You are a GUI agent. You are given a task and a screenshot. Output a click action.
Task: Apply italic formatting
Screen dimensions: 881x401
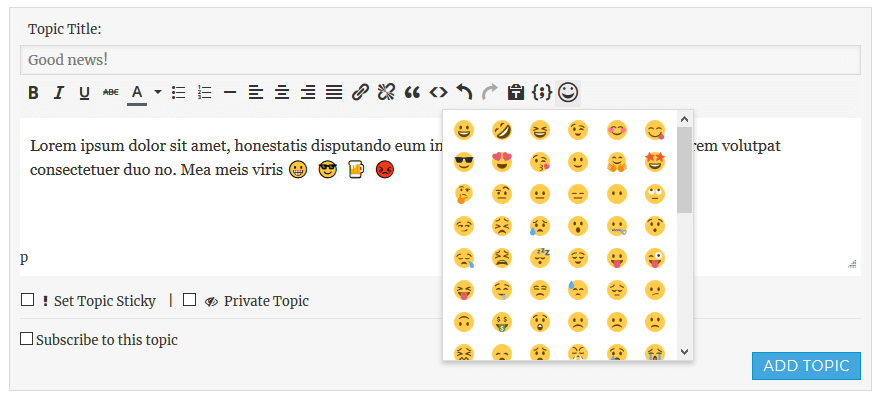(58, 93)
